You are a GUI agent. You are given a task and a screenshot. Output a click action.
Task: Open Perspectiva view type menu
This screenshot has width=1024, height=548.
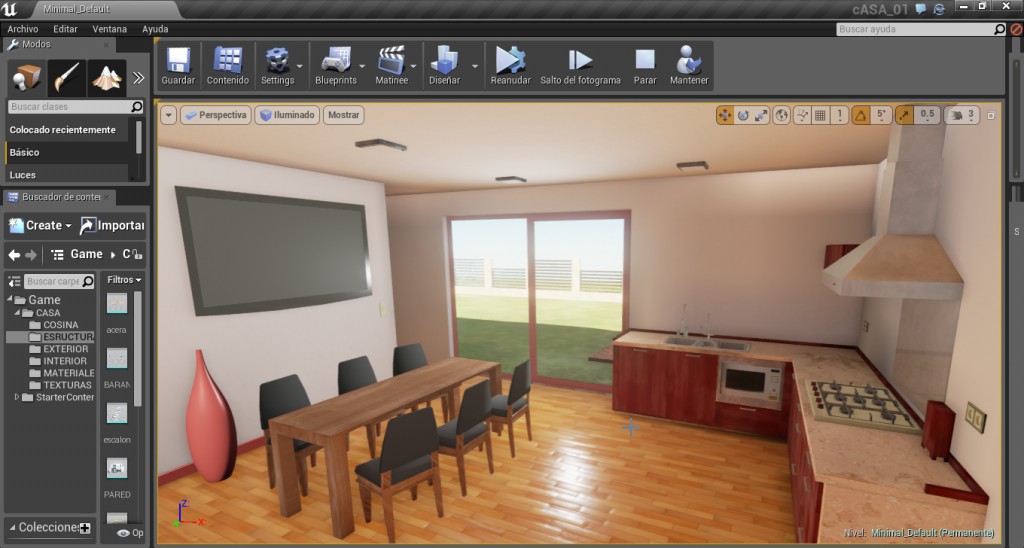[216, 115]
